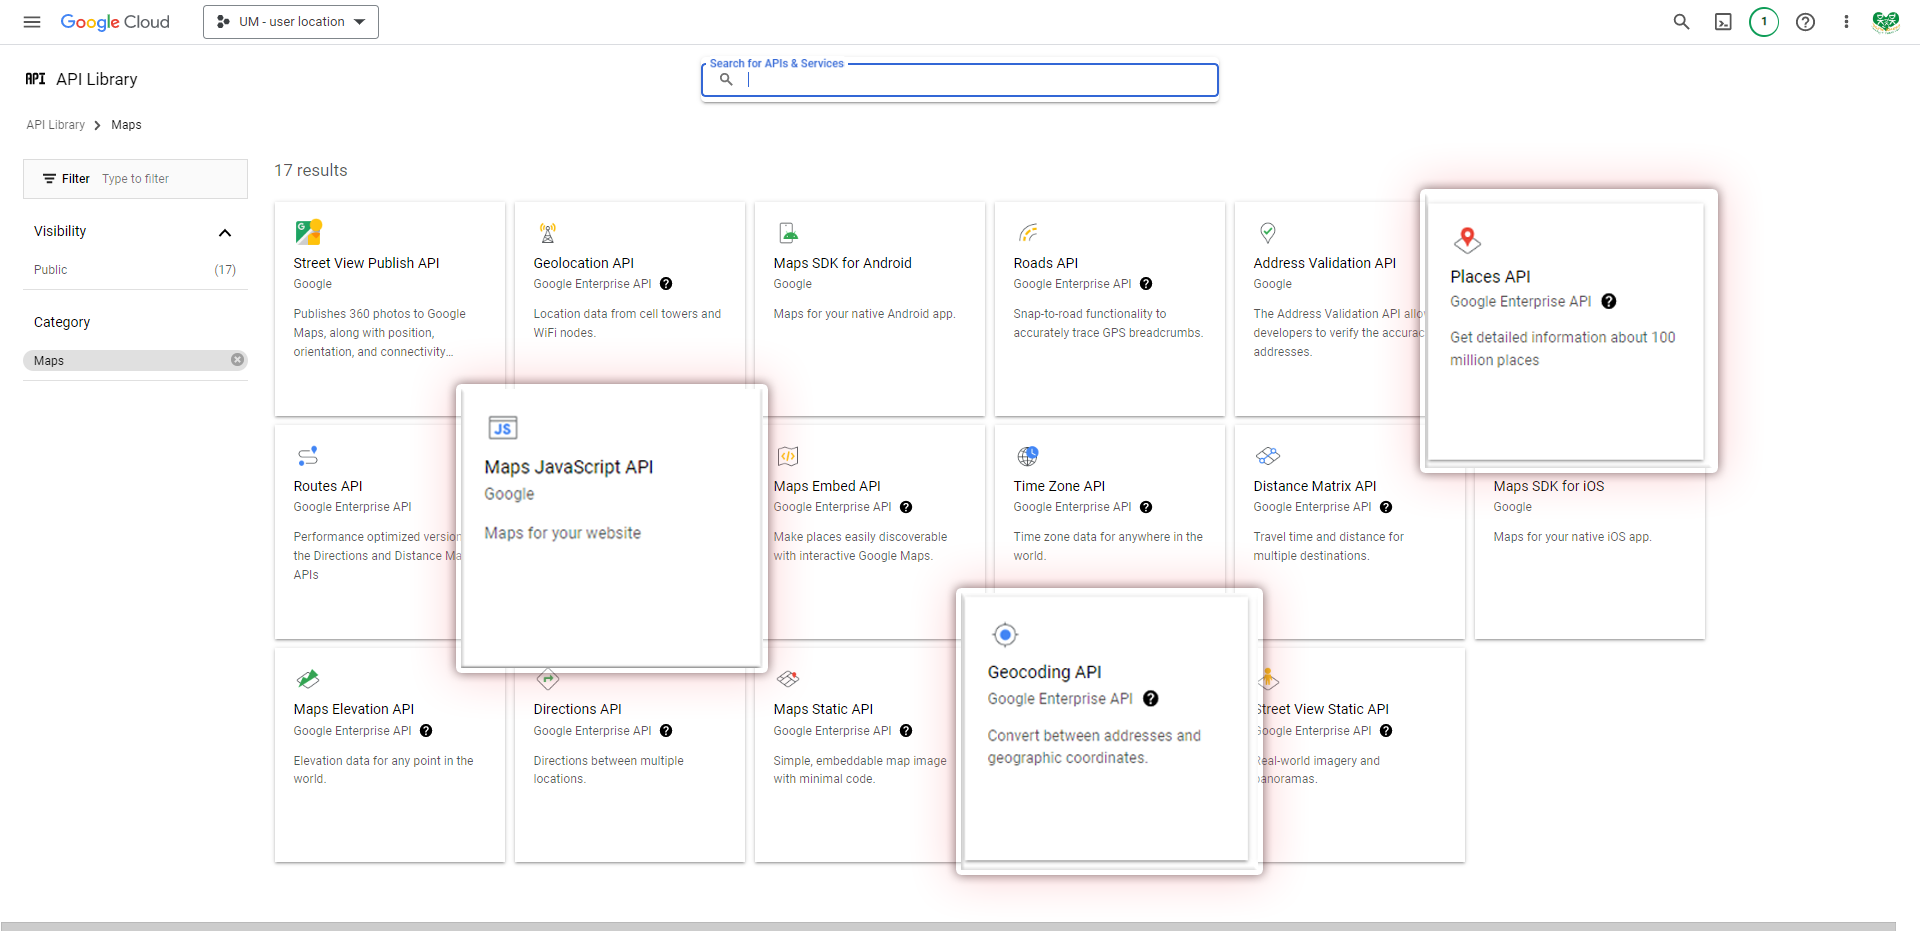This screenshot has height=932, width=1920.
Task: Click the Maps Static API icon
Action: click(788, 679)
